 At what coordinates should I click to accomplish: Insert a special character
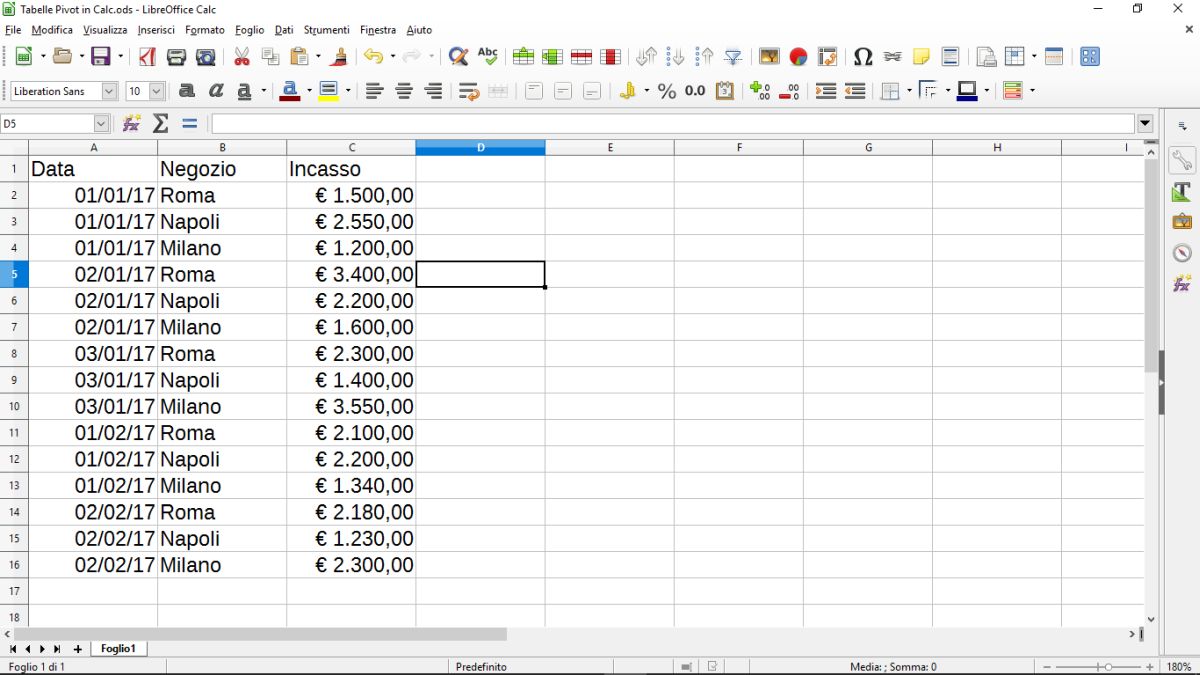coord(863,57)
